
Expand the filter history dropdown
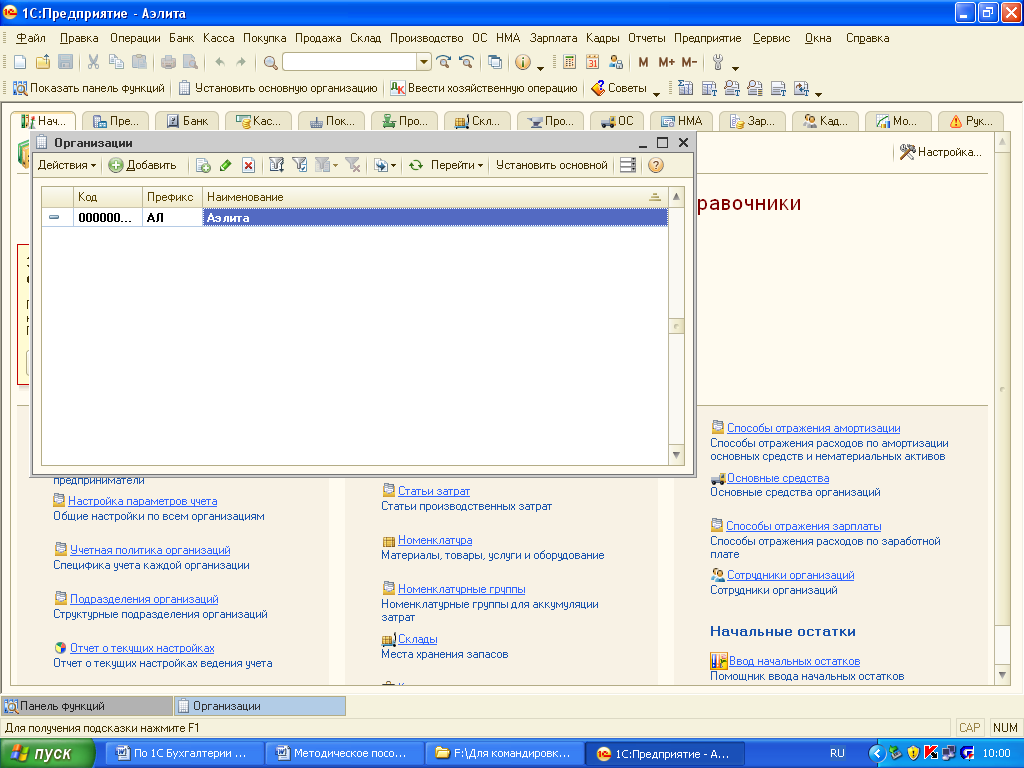click(x=327, y=165)
